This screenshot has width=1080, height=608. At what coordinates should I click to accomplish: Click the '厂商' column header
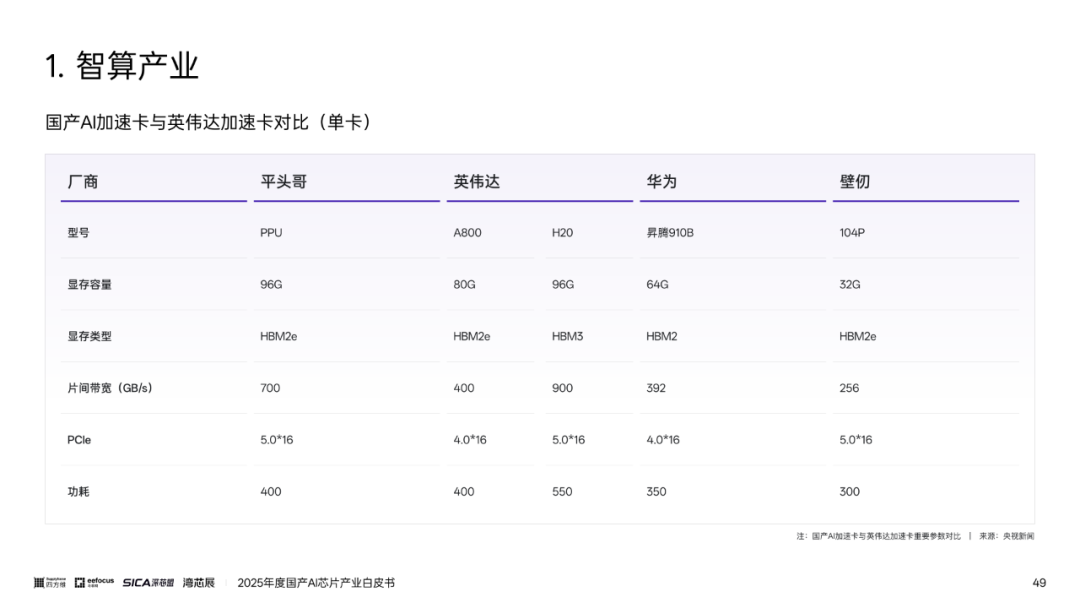pos(83,182)
